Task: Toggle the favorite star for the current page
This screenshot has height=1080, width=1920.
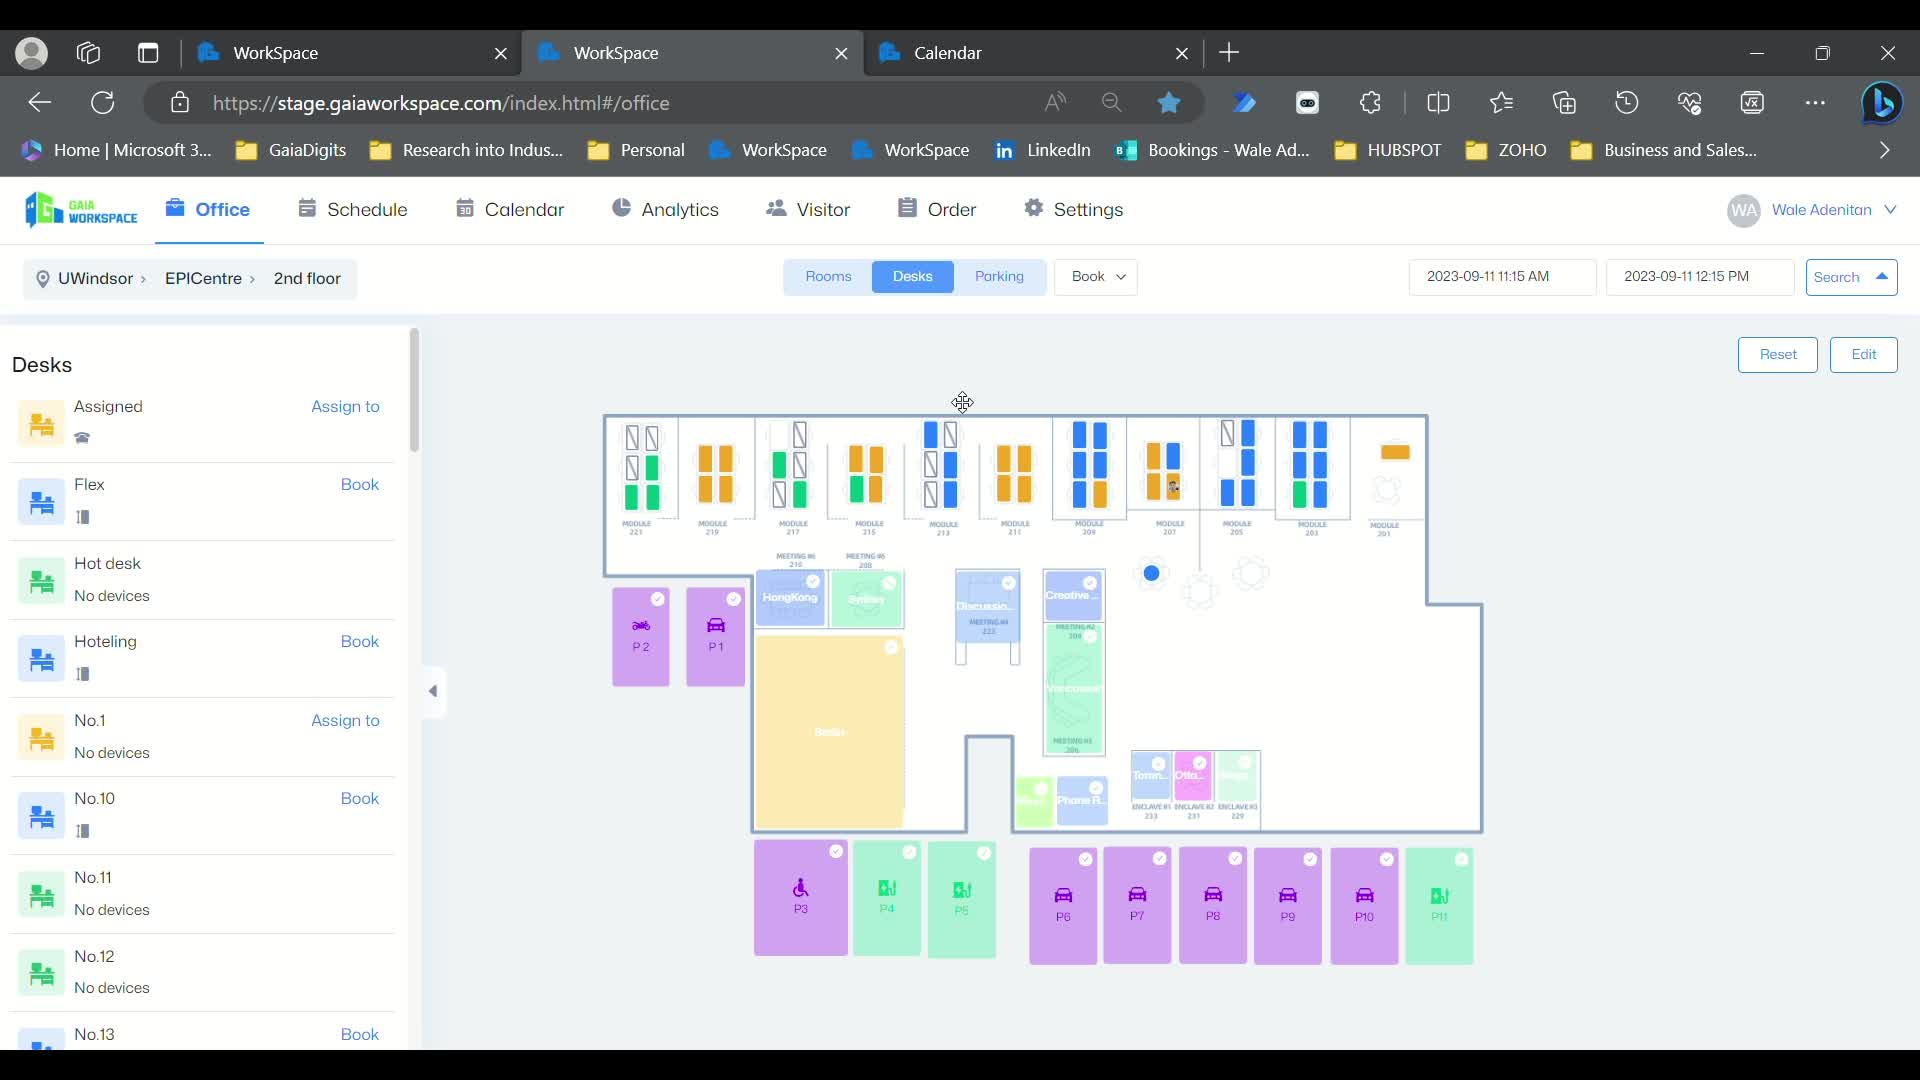Action: click(x=1169, y=102)
